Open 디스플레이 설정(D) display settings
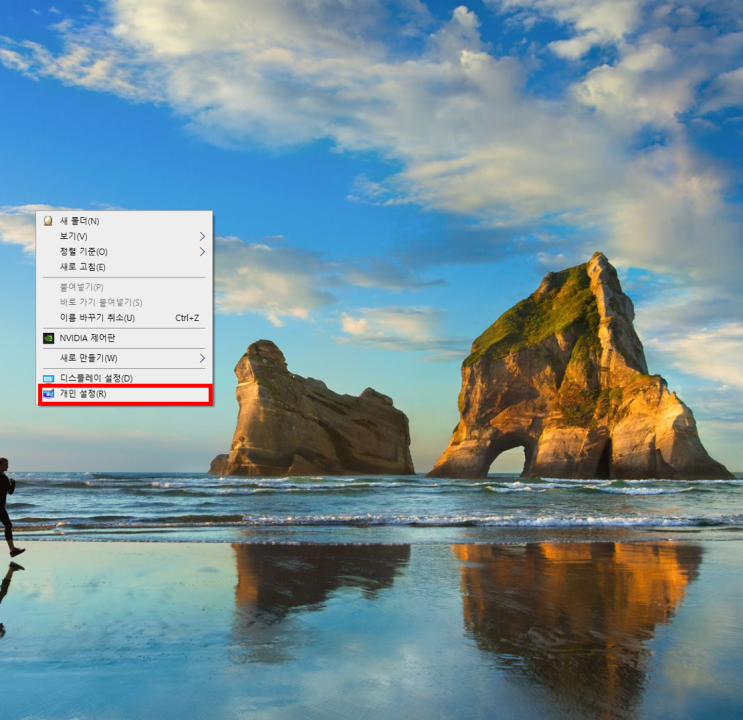This screenshot has height=720, width=743. point(124,378)
